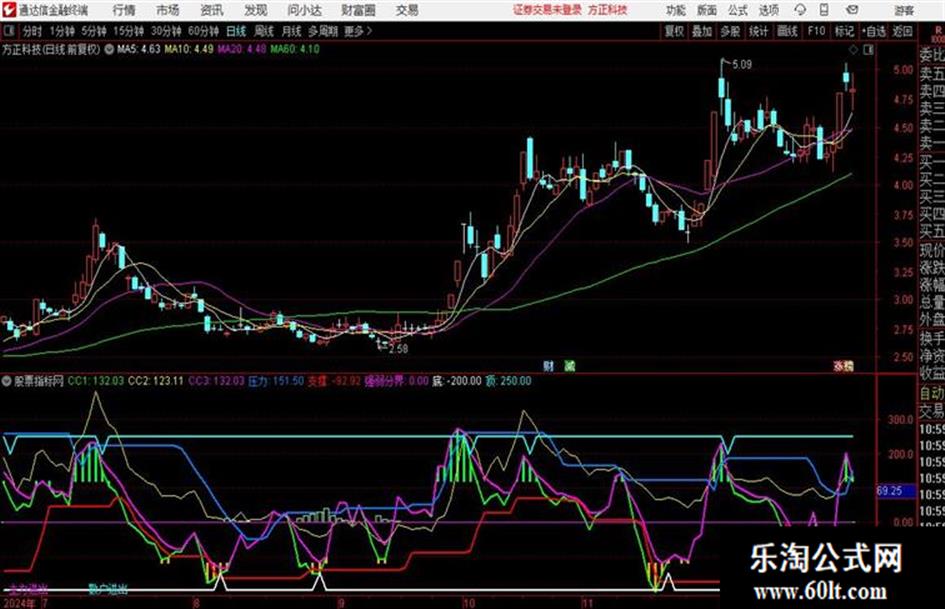Screen dimensions: 945x609
Task: Add stock via 自选 button
Action: [x=874, y=31]
